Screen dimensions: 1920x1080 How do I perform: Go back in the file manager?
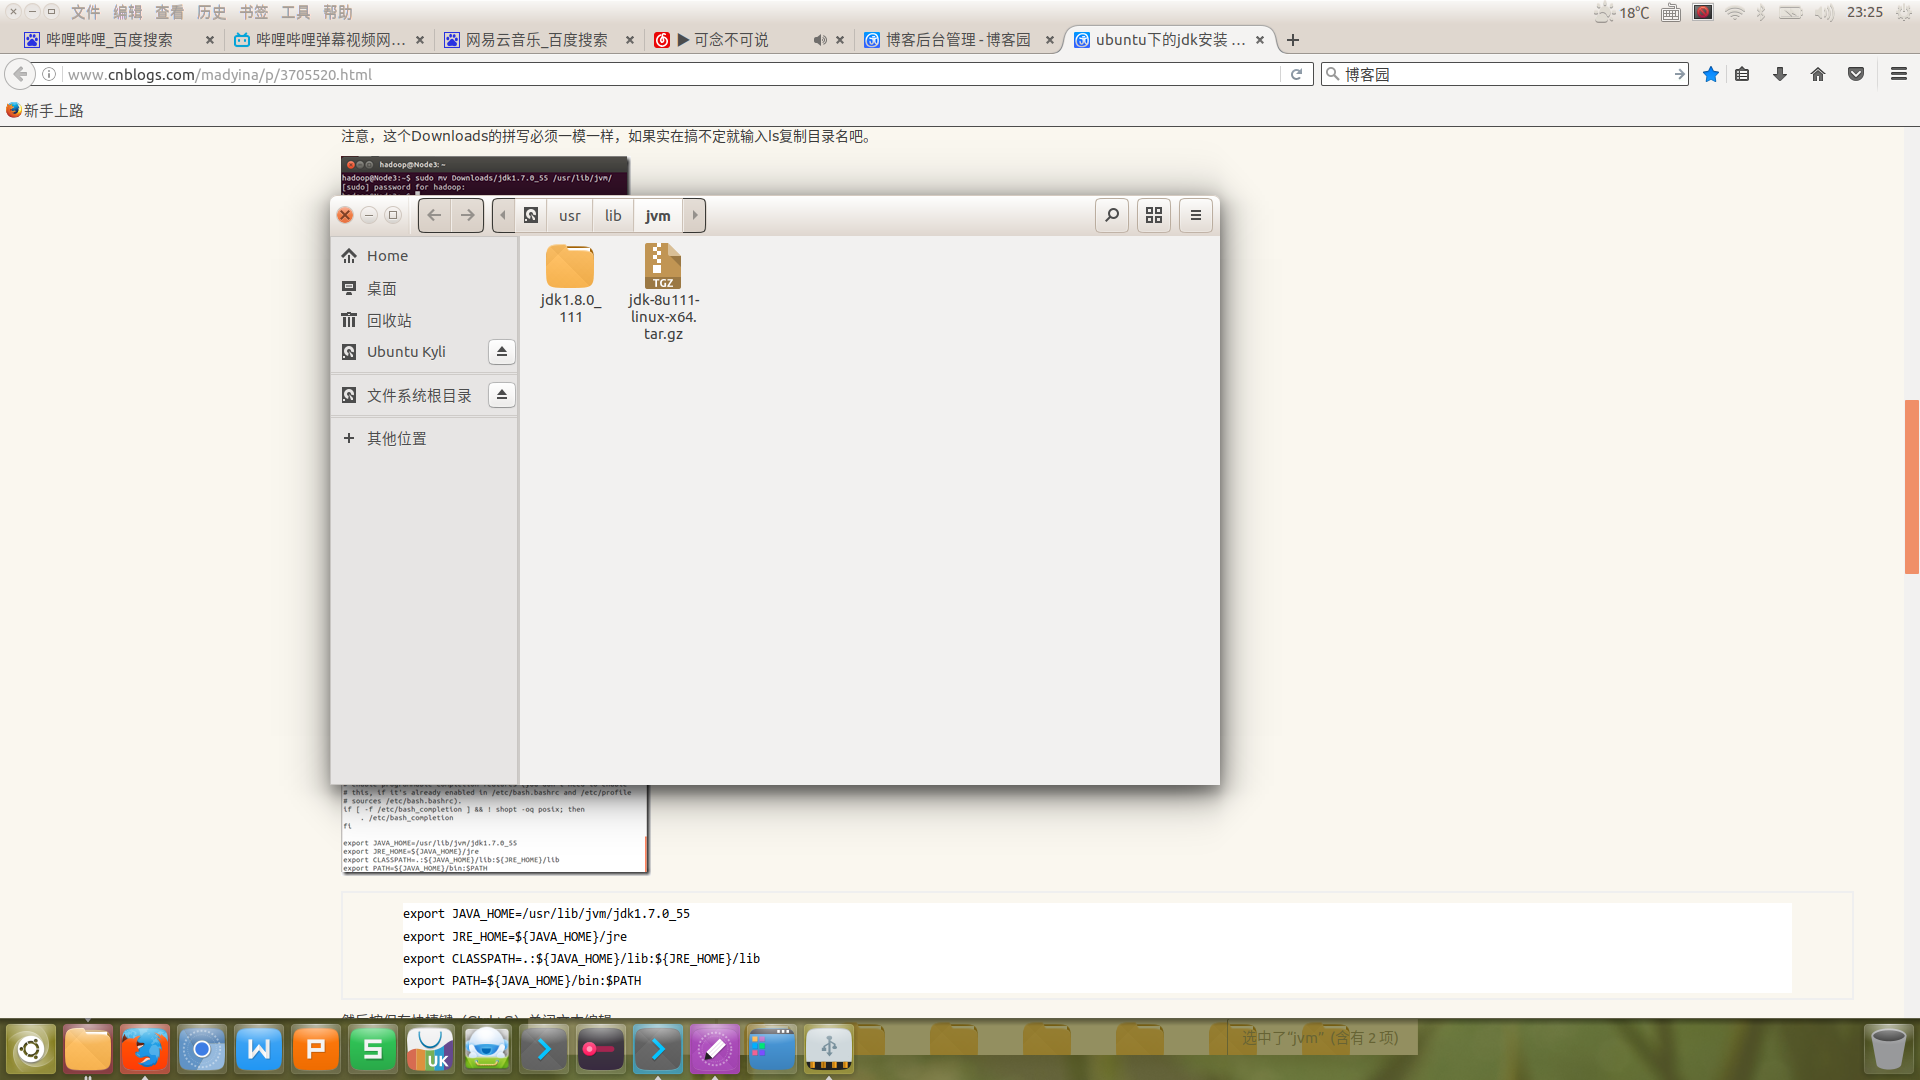click(434, 215)
